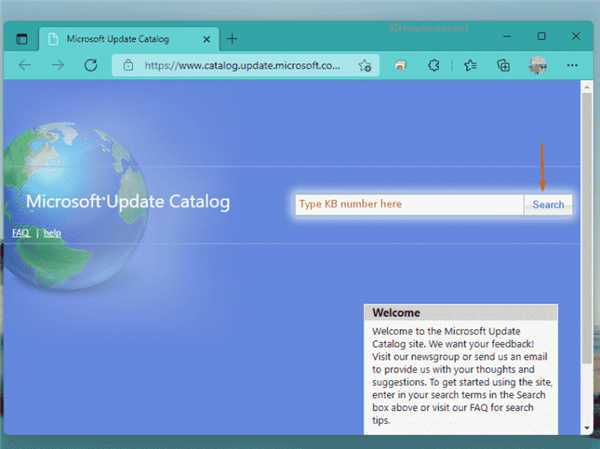
Task: Open the FAQ link
Action: pyautogui.click(x=21, y=233)
